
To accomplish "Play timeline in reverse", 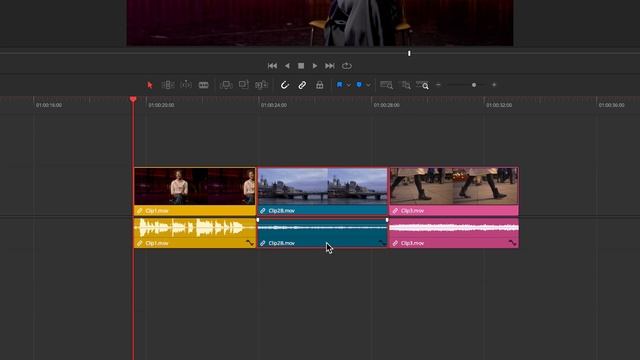I will 287,66.
